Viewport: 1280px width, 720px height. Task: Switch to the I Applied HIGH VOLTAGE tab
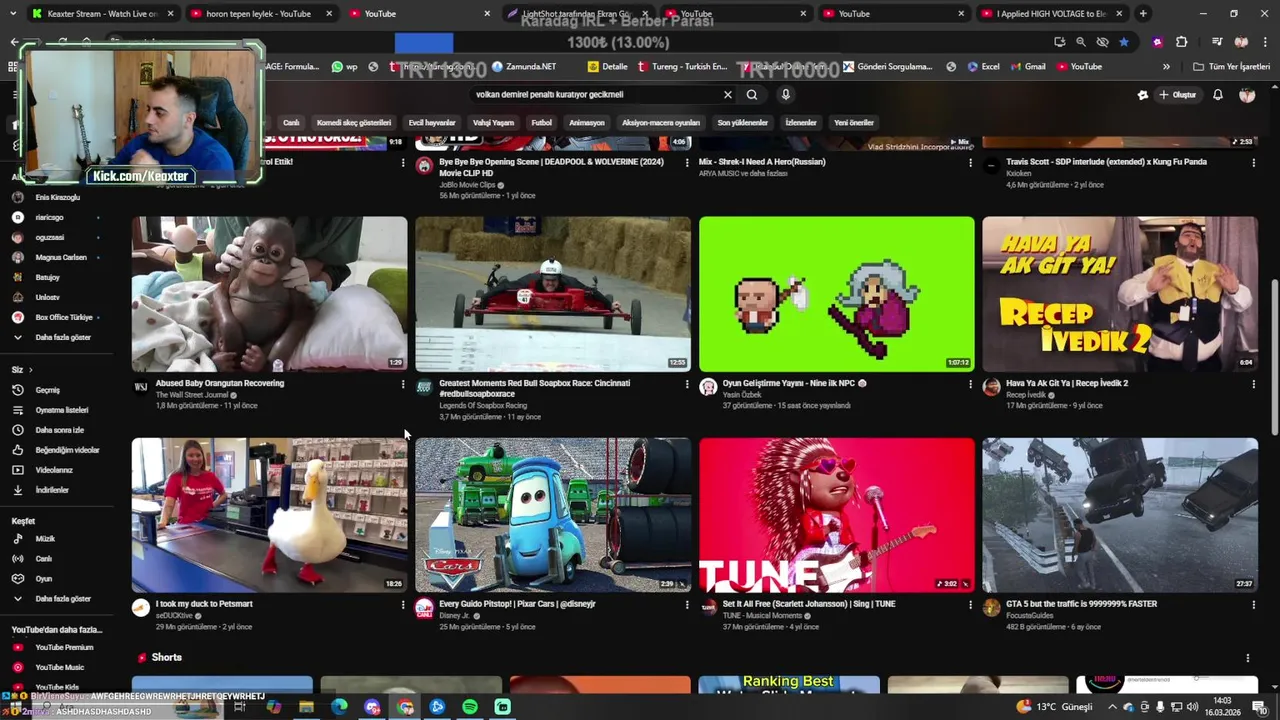1053,14
